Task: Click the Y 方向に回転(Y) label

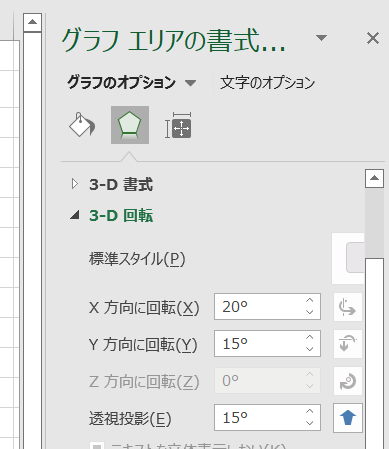Action: [x=143, y=344]
